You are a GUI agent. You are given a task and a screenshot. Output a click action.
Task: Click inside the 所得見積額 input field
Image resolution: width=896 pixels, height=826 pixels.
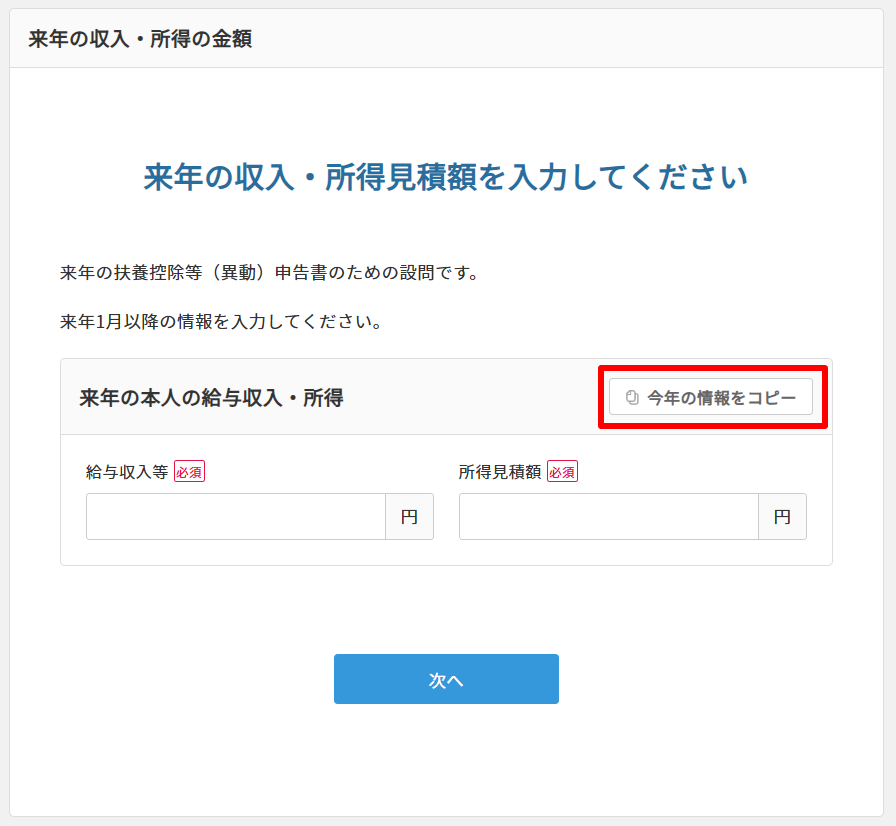(x=610, y=516)
